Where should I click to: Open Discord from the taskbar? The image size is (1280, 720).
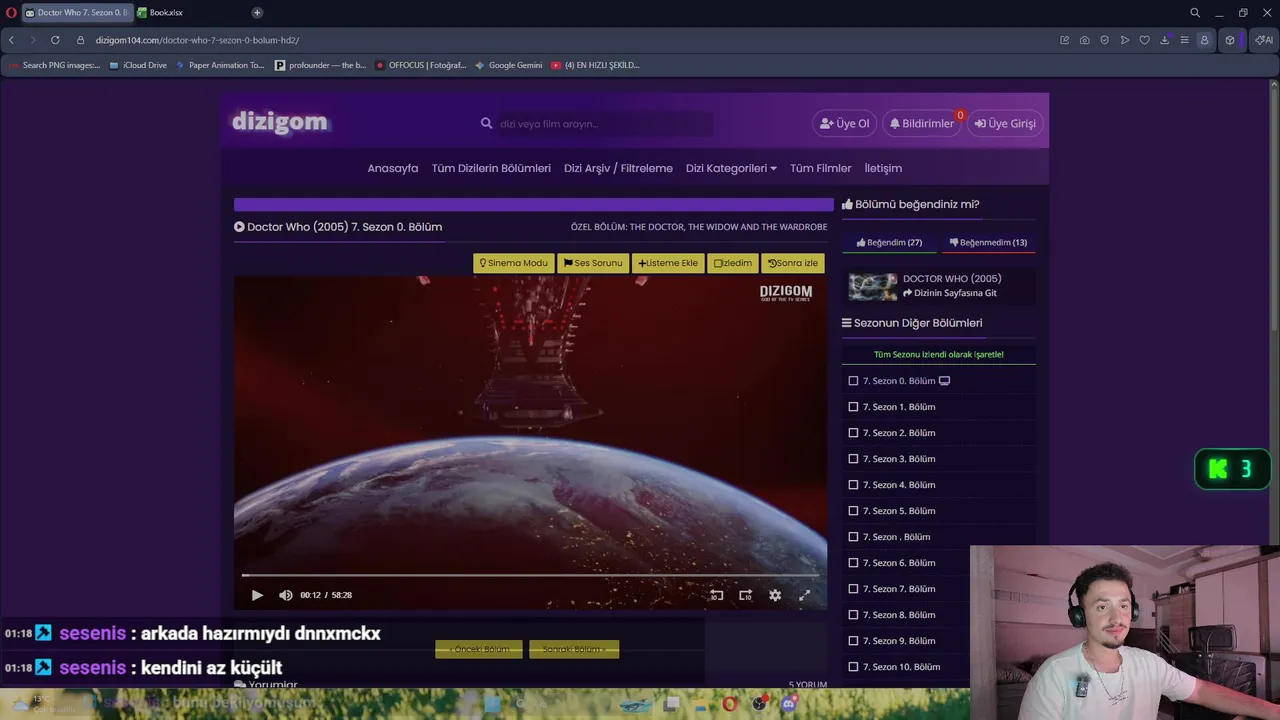[x=789, y=704]
